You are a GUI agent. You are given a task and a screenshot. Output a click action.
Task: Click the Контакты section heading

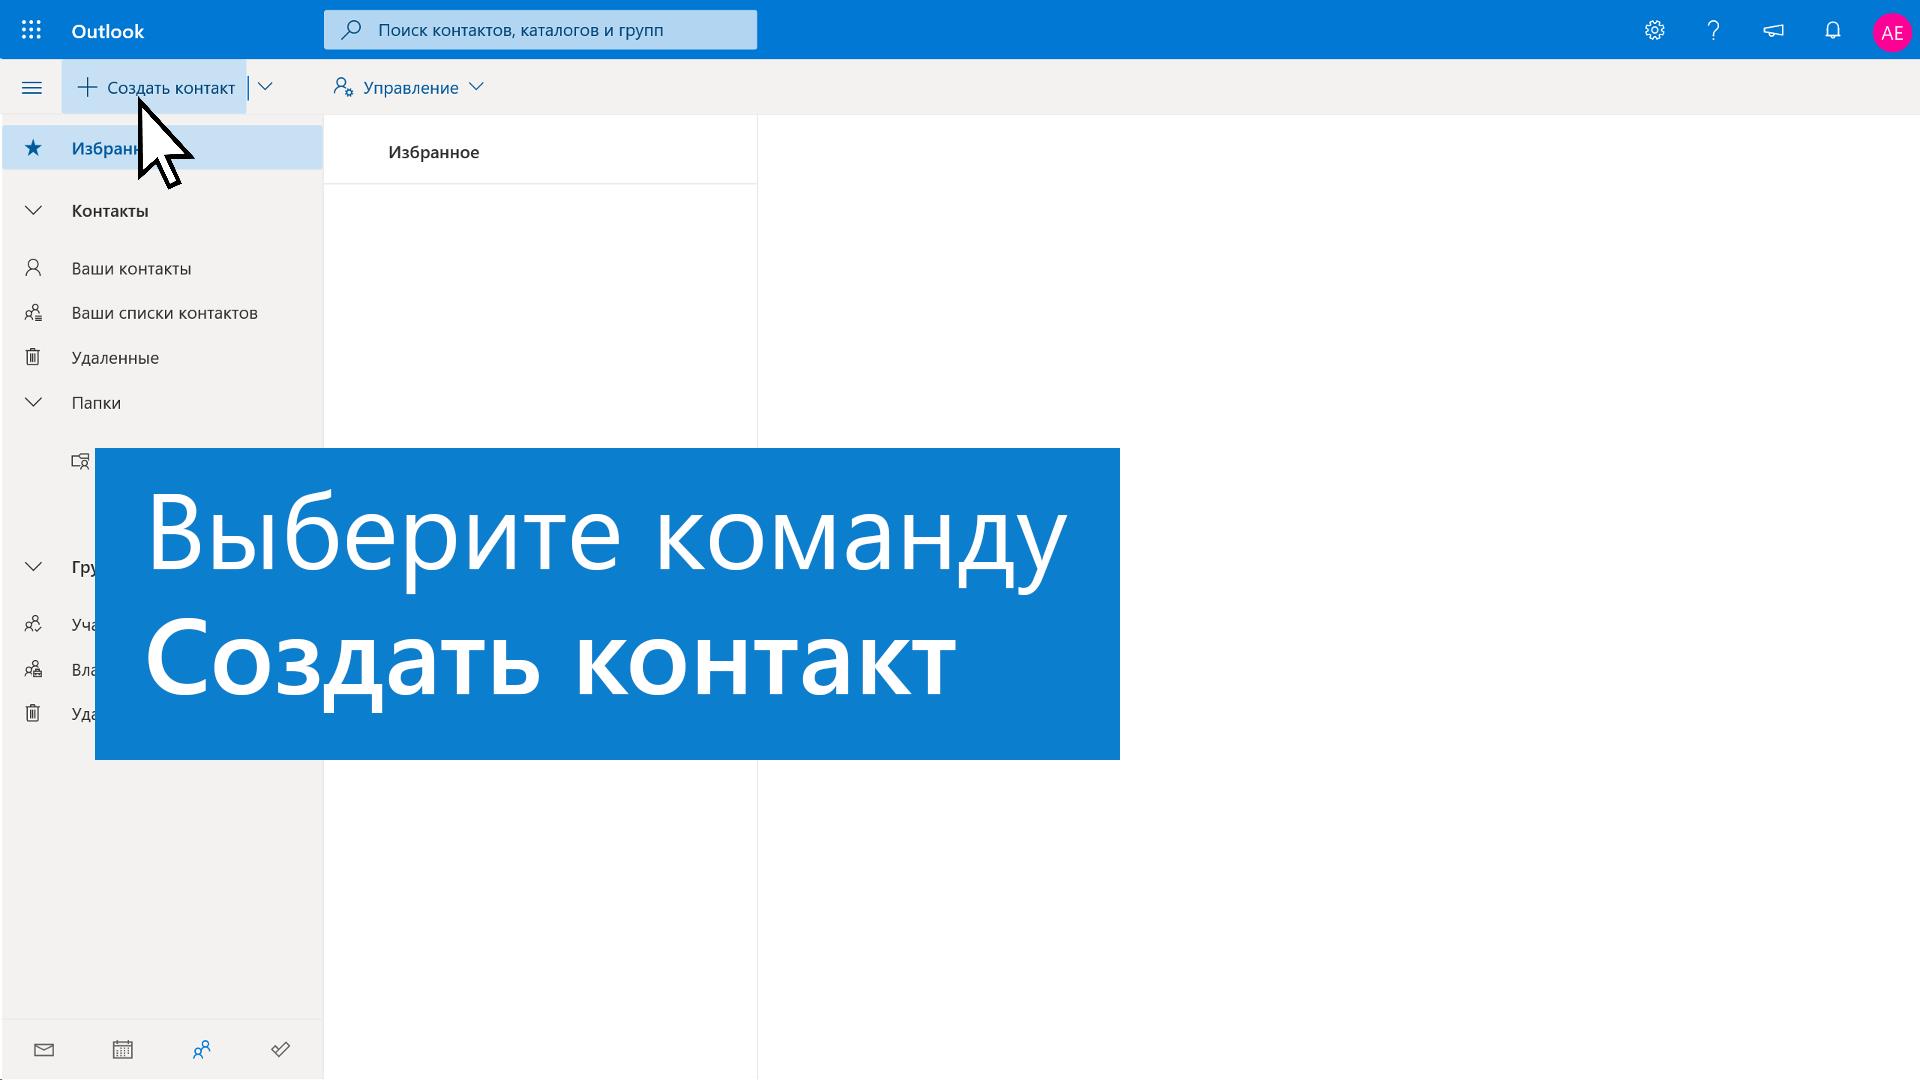110,211
